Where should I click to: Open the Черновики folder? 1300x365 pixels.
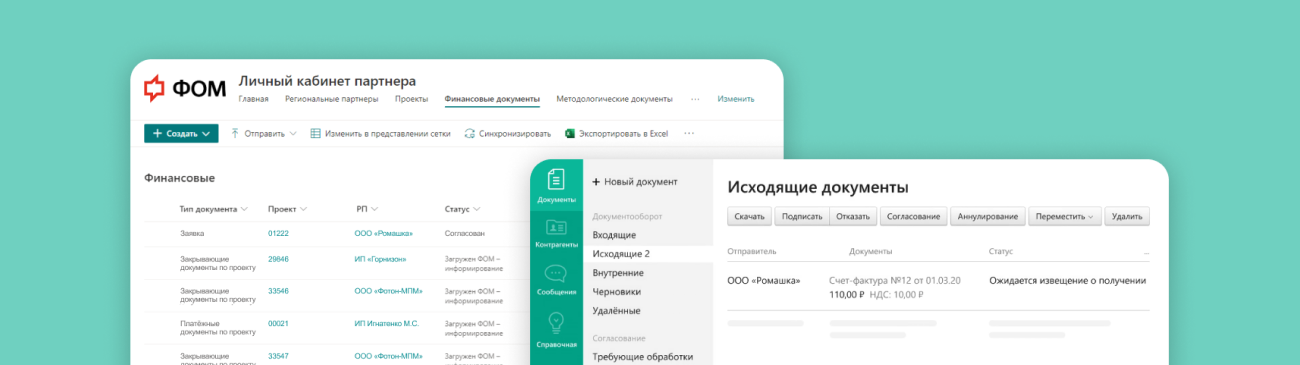pos(616,292)
